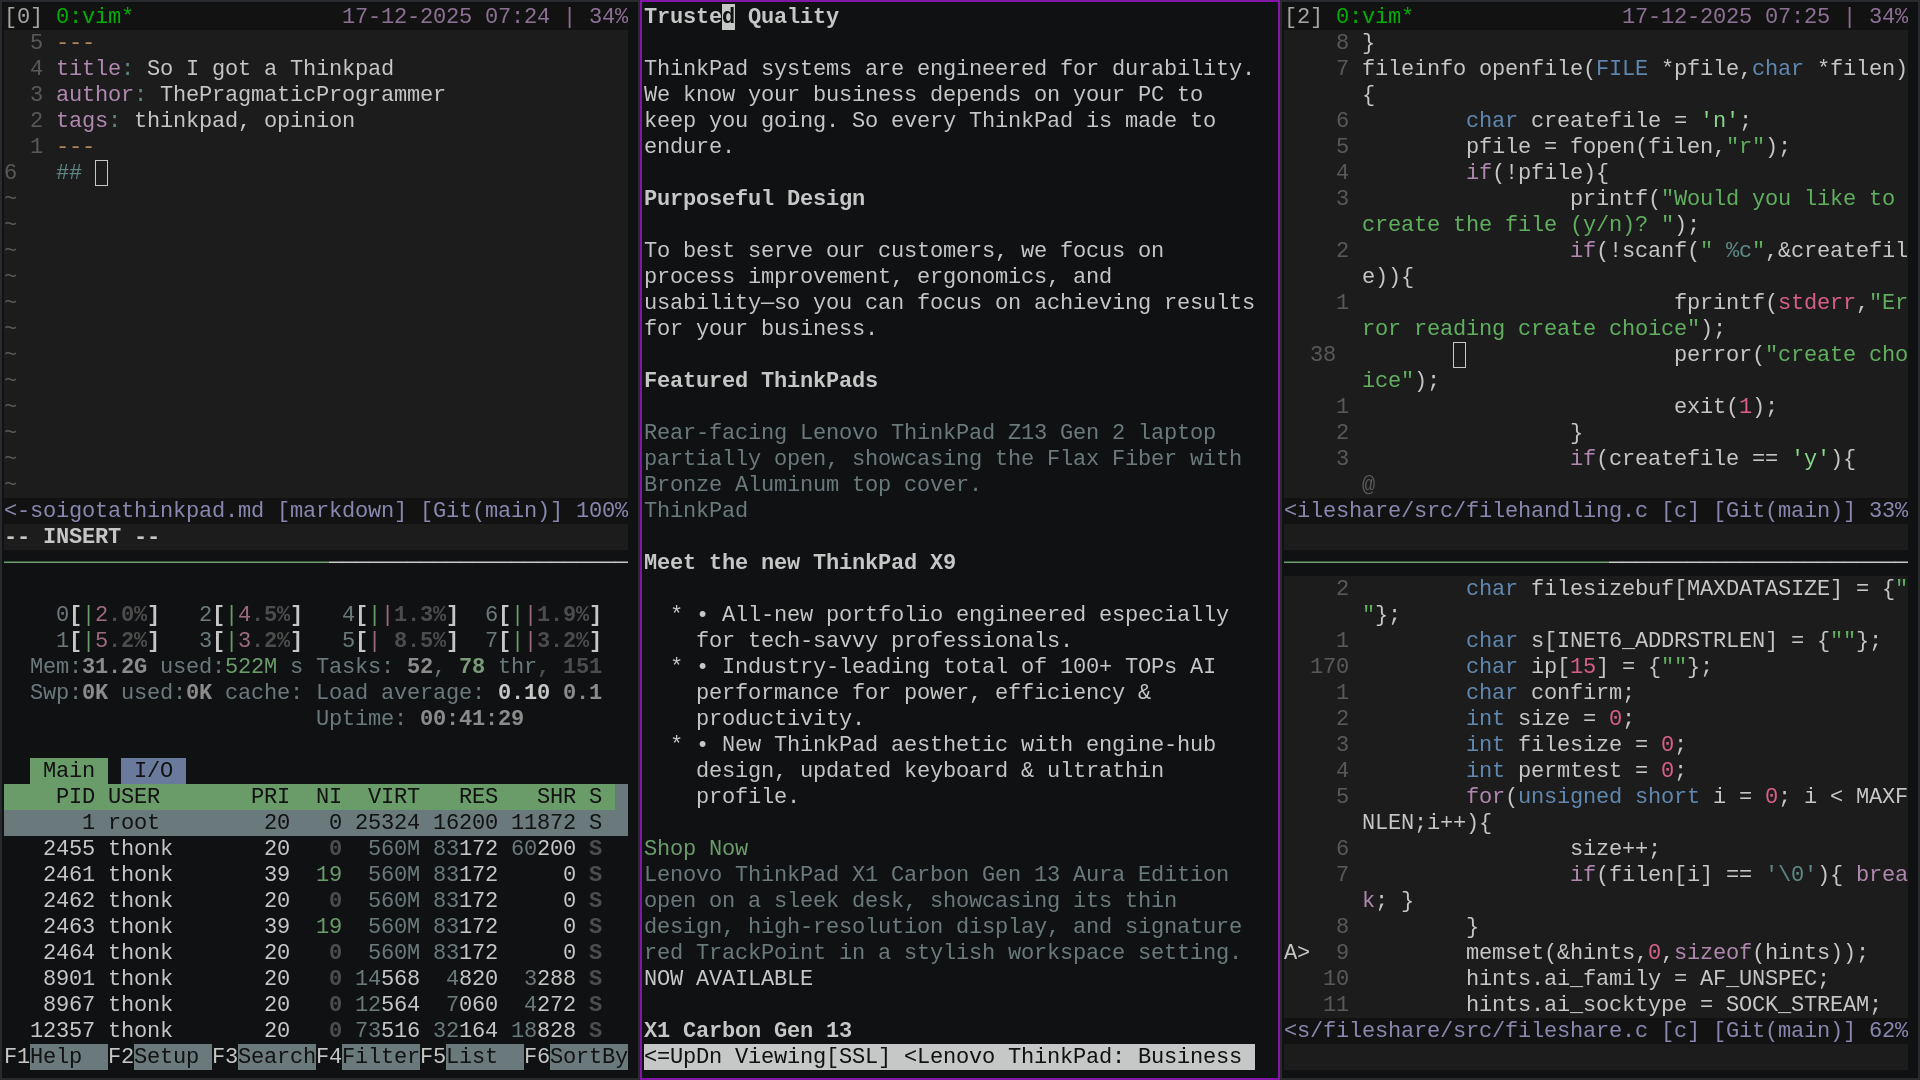
Task: Select the Main tab in htop
Action: (x=68, y=770)
